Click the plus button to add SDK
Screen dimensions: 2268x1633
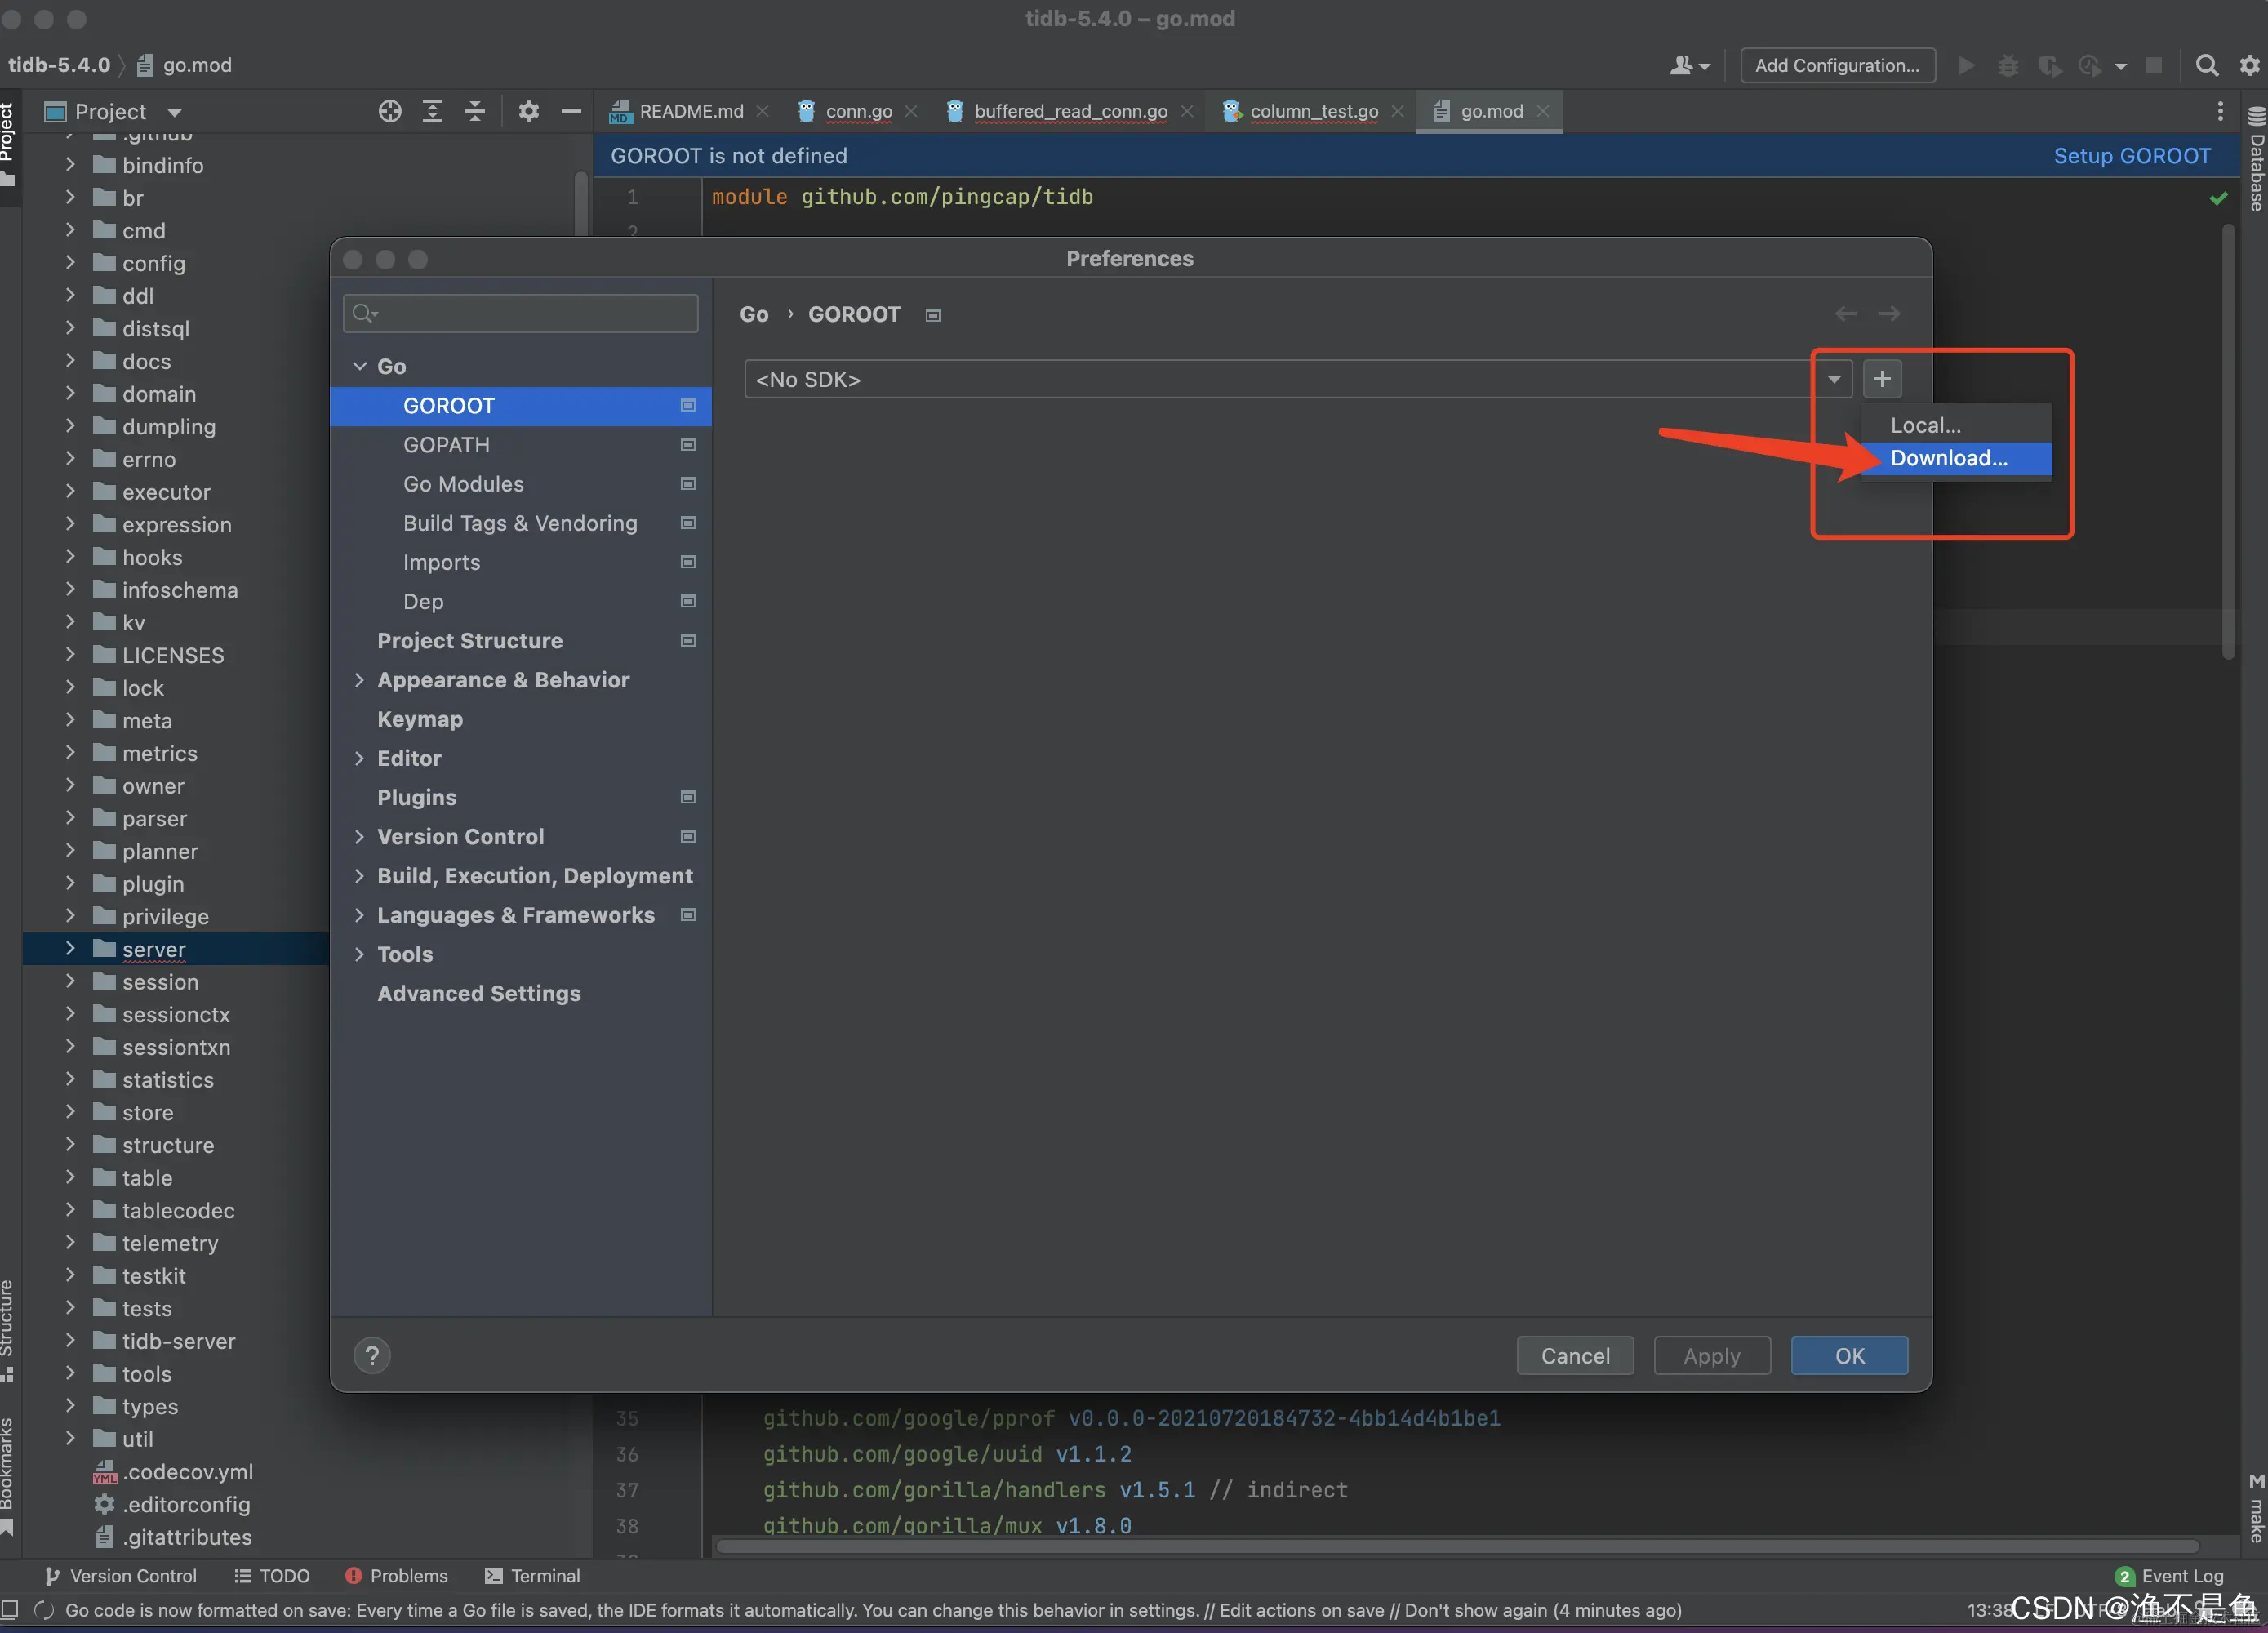point(1881,379)
